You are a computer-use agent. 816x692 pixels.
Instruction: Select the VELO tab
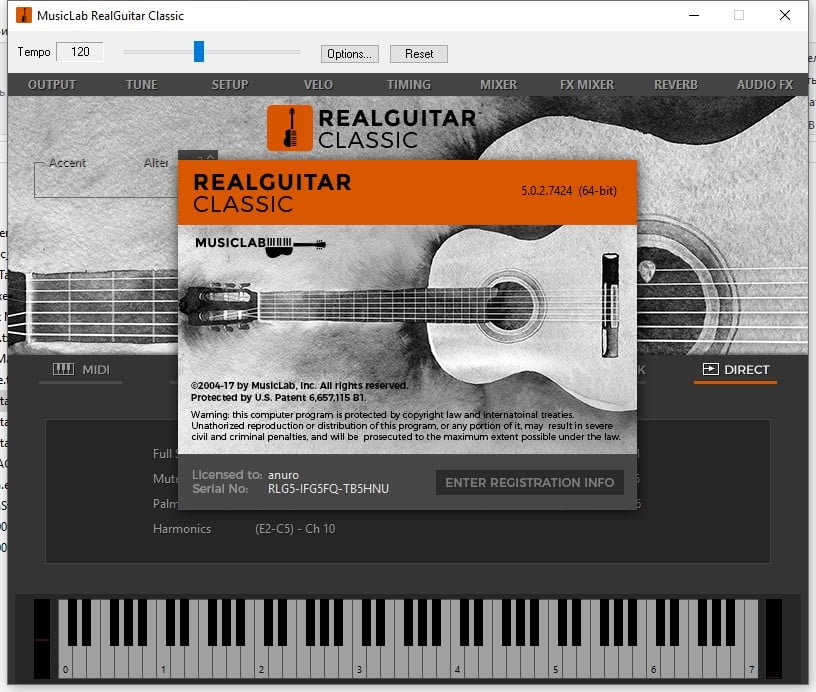tap(318, 84)
